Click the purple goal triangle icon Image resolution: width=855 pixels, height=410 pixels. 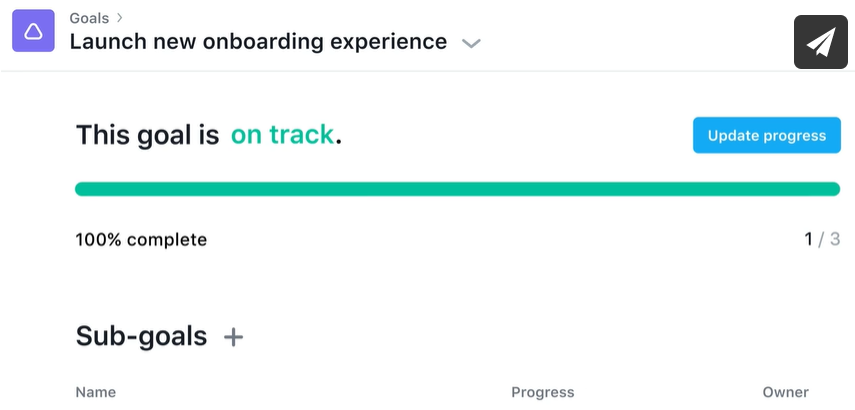pos(33,31)
